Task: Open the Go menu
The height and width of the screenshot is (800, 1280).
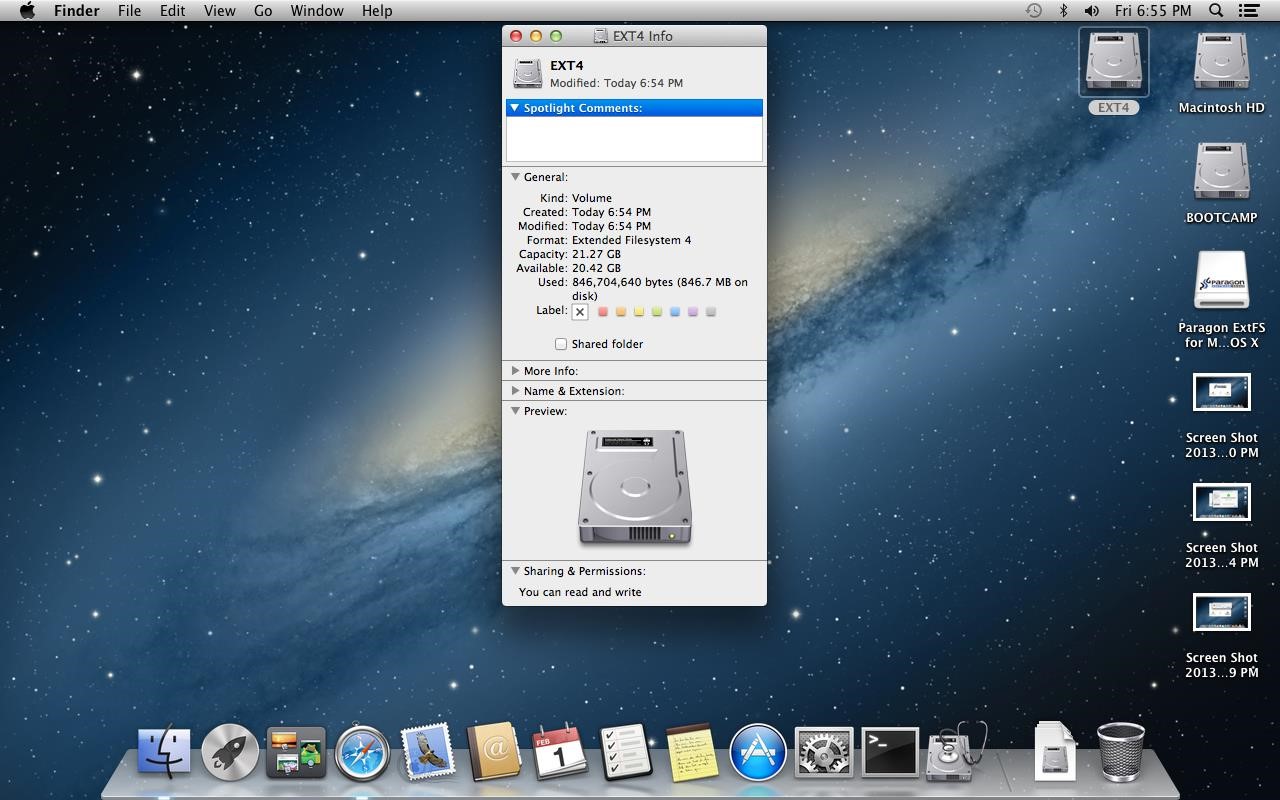Action: [263, 10]
